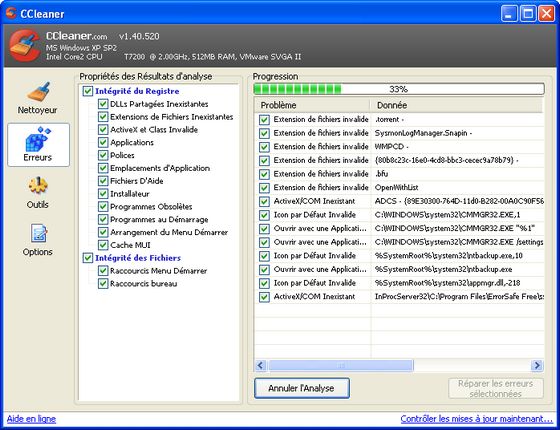Select the Erreurs registry cubes icon
This screenshot has width=560, height=430.
click(x=38, y=139)
